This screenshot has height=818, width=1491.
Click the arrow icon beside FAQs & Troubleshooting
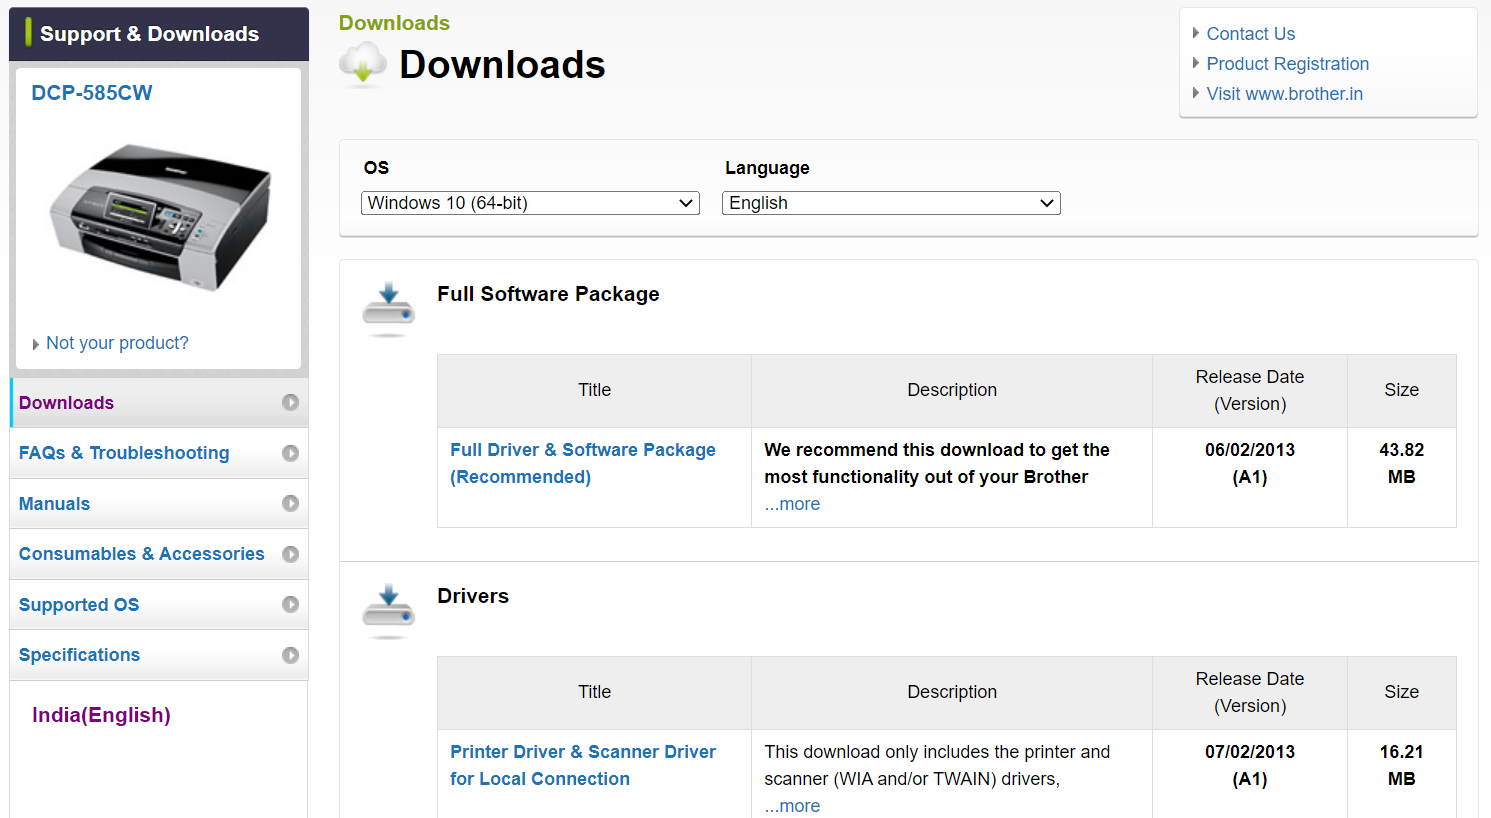[x=290, y=453]
